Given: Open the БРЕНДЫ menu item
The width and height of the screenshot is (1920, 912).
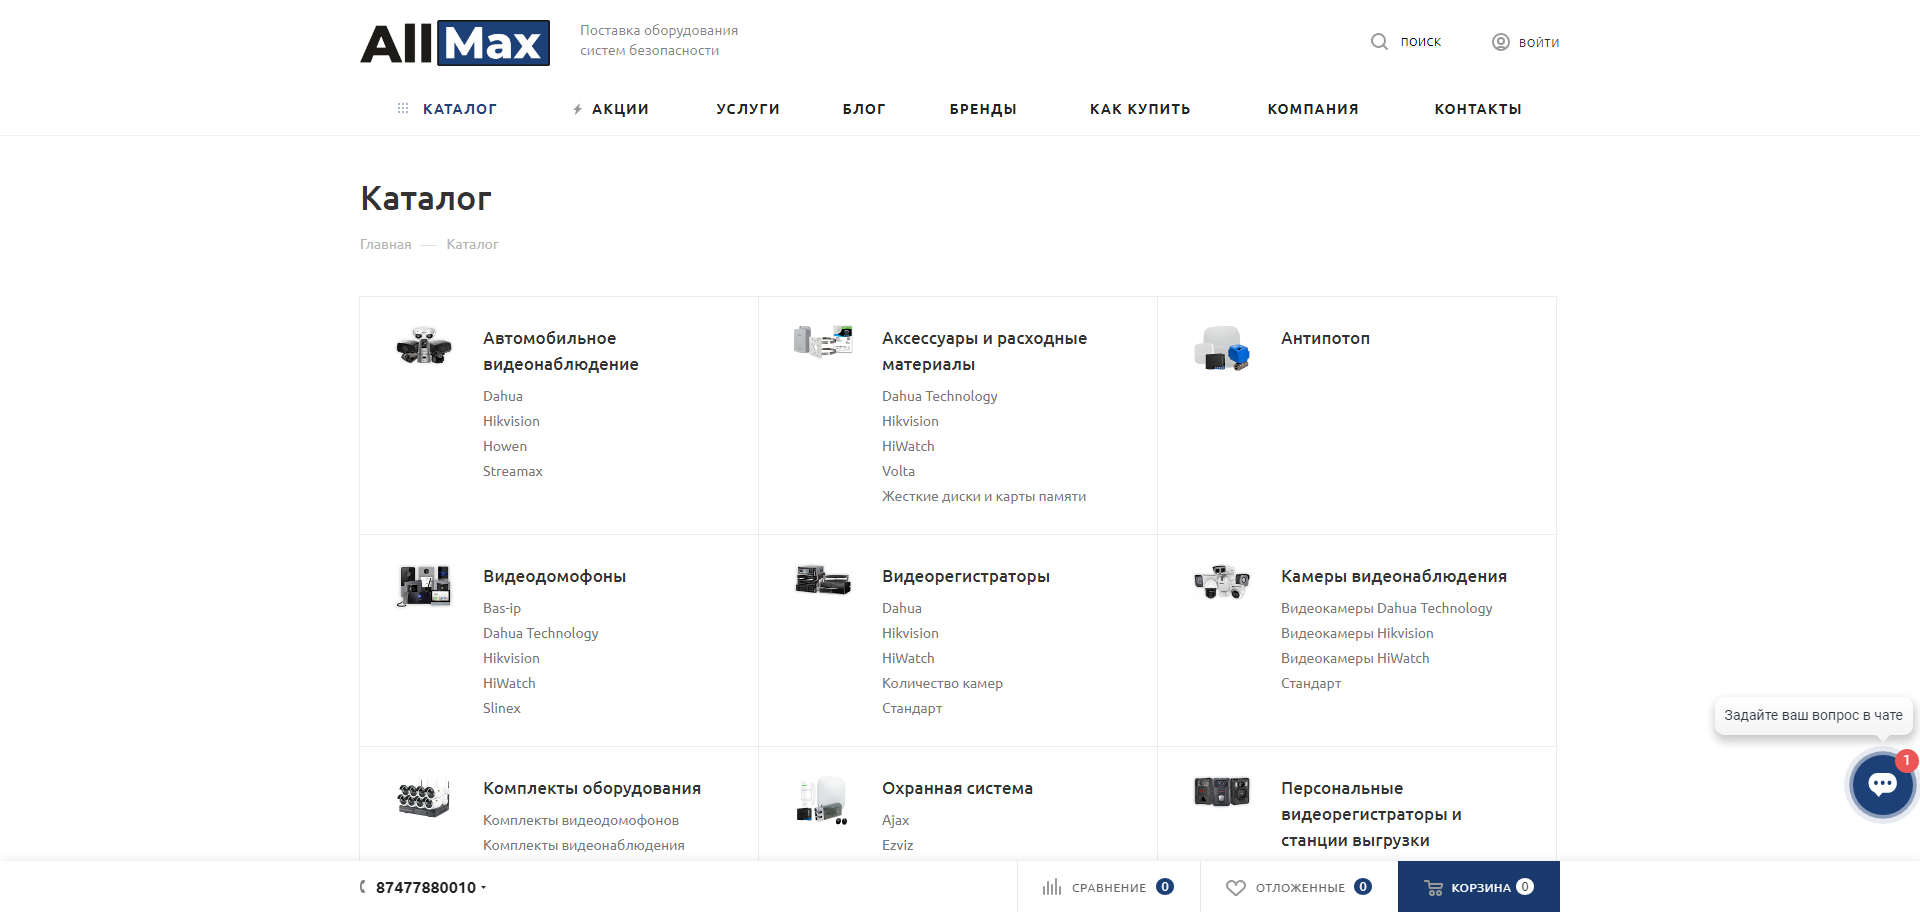Looking at the screenshot, I should [983, 109].
